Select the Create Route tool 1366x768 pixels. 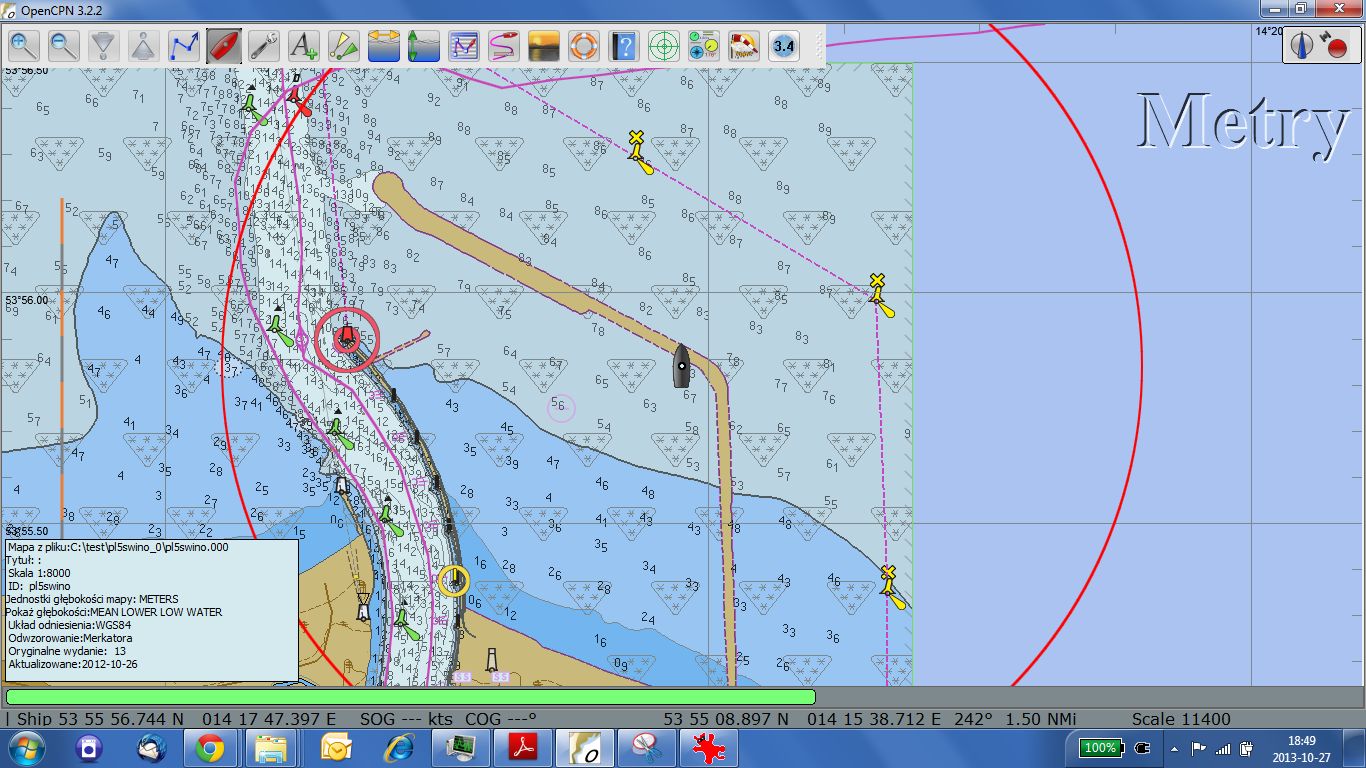tap(184, 46)
